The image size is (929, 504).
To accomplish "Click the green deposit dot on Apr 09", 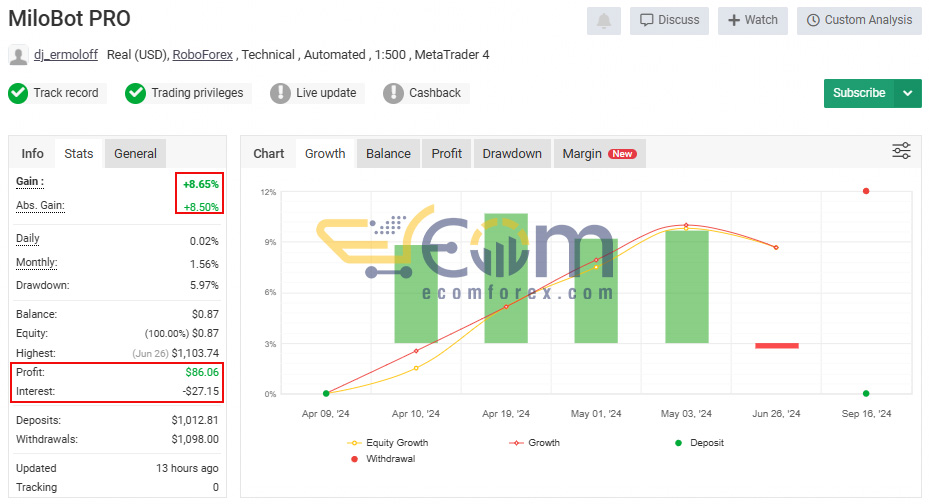I will point(326,393).
